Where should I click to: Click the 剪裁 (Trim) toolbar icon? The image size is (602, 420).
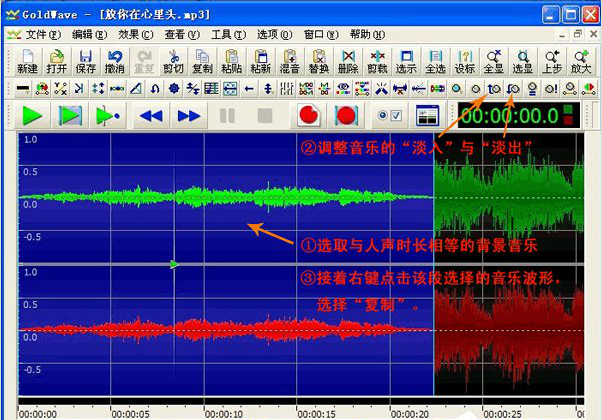(378, 61)
